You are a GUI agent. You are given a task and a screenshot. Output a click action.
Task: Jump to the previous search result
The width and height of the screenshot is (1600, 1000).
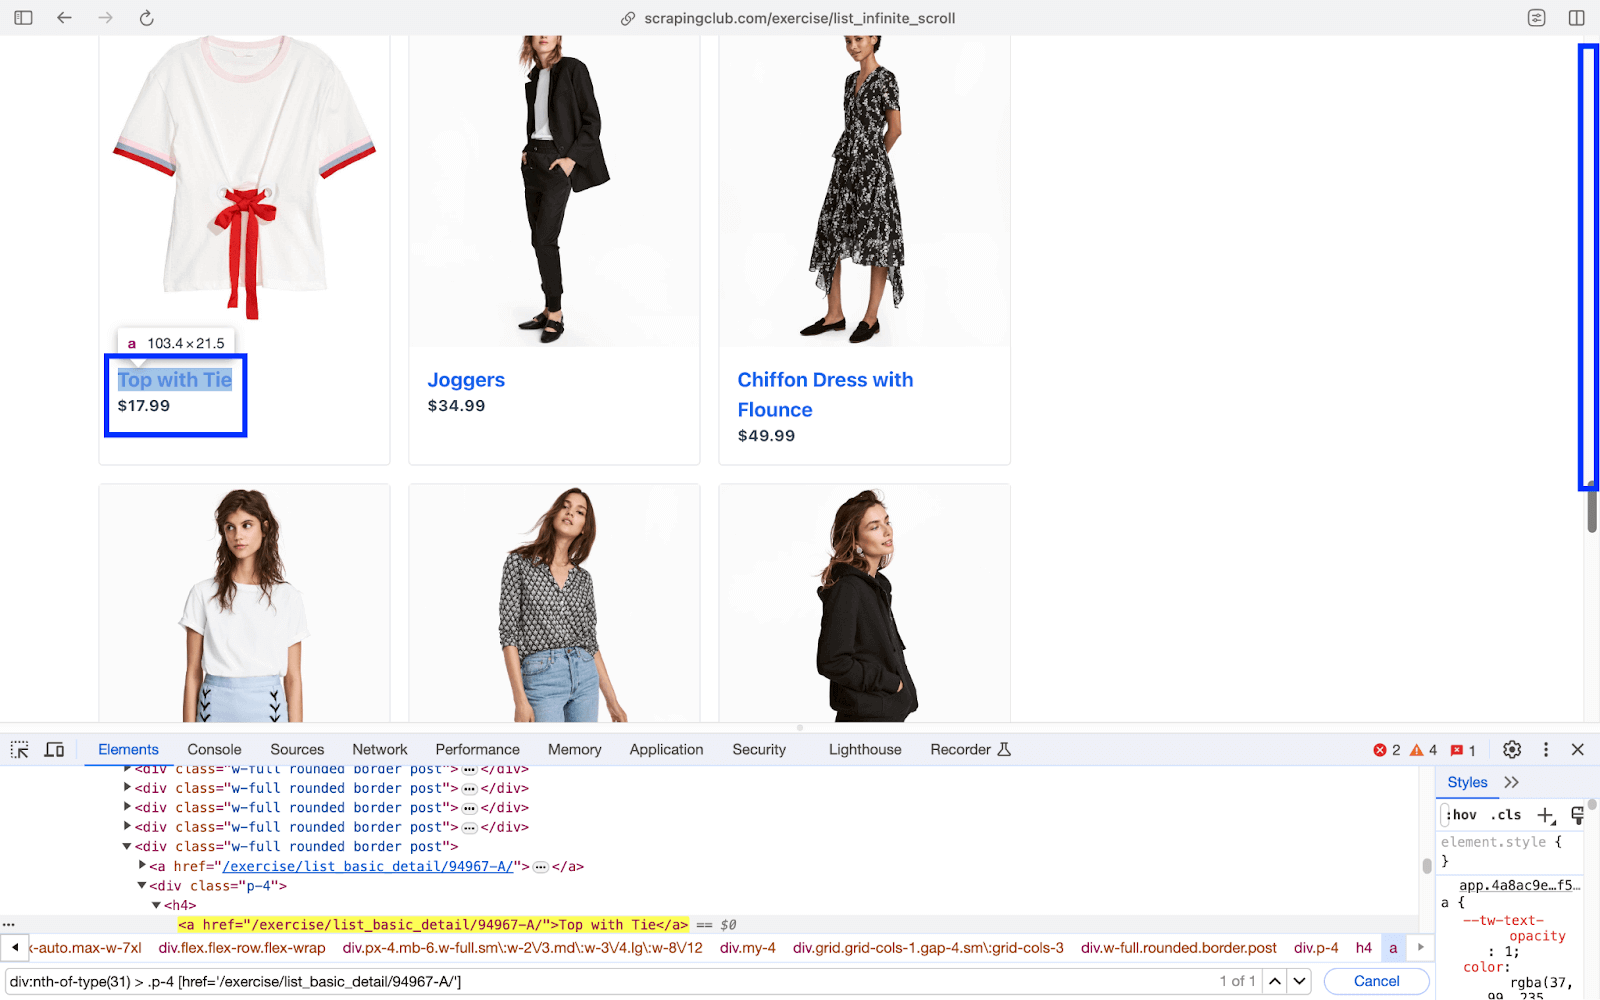click(1275, 981)
